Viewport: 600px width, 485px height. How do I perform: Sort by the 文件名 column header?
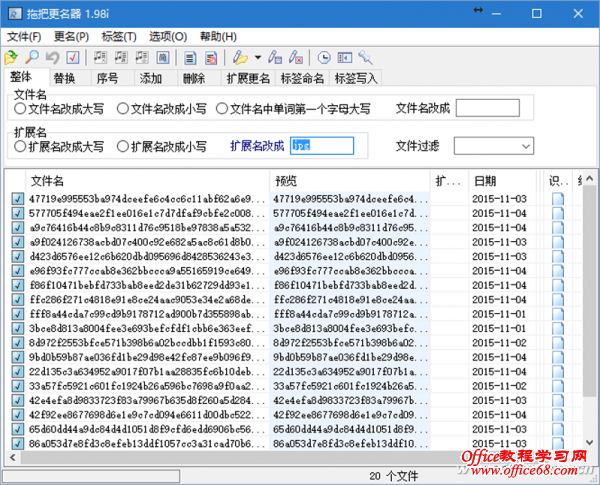point(148,181)
